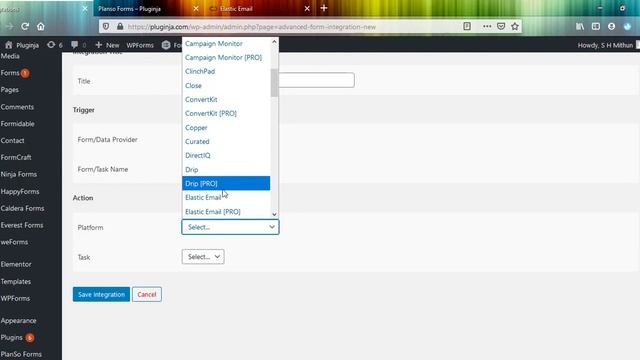This screenshot has height=360, width=640.
Task: Open WPForms in the admin bar
Action: click(x=140, y=45)
